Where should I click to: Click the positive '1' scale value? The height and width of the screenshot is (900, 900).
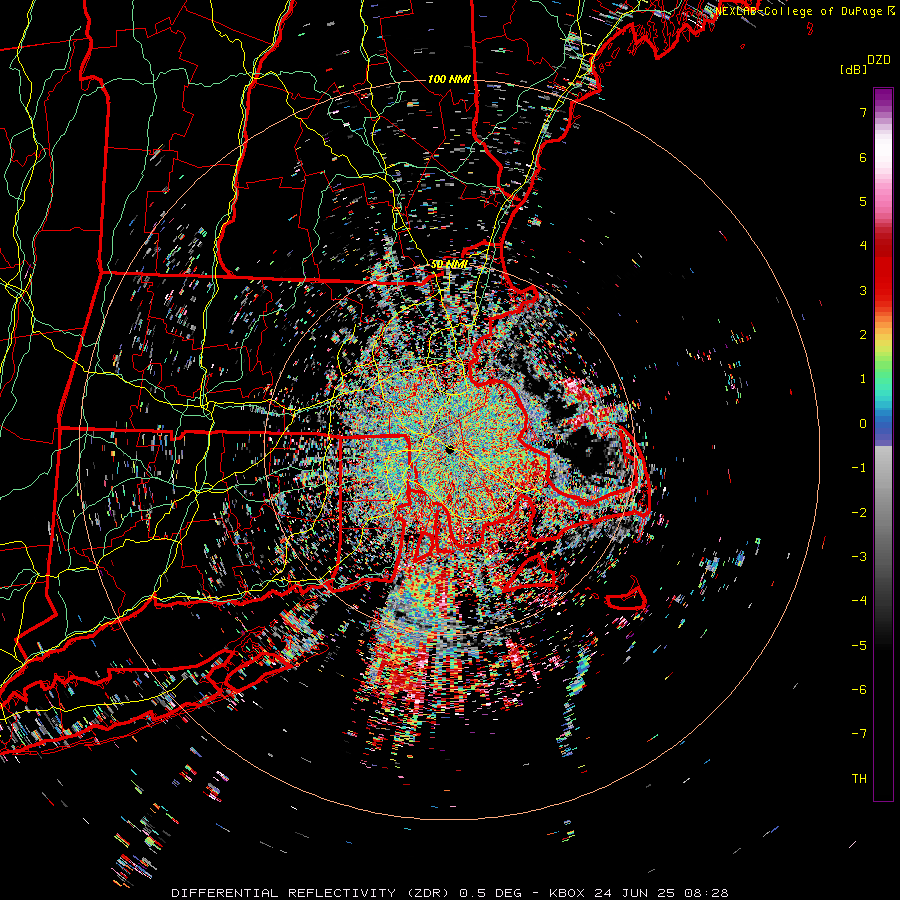(x=863, y=379)
